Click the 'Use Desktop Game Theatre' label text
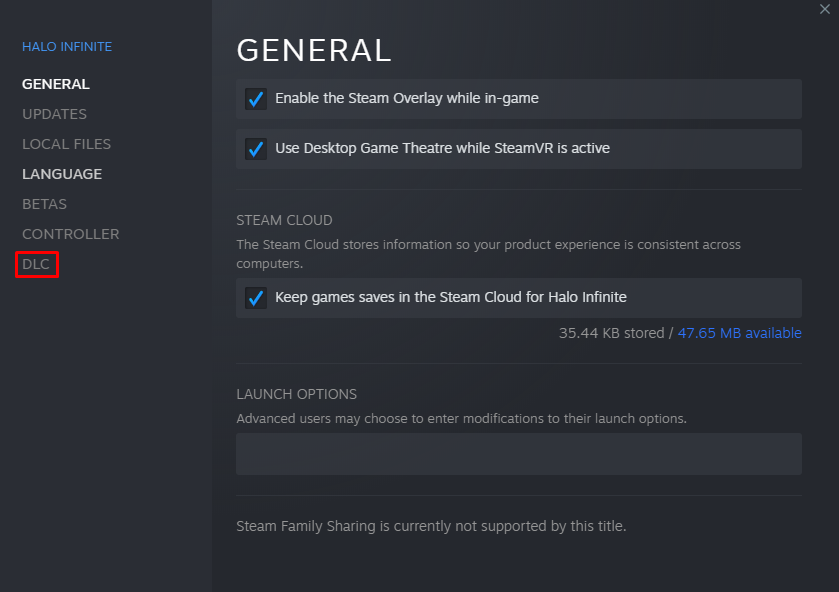This screenshot has height=592, width=839. 442,148
